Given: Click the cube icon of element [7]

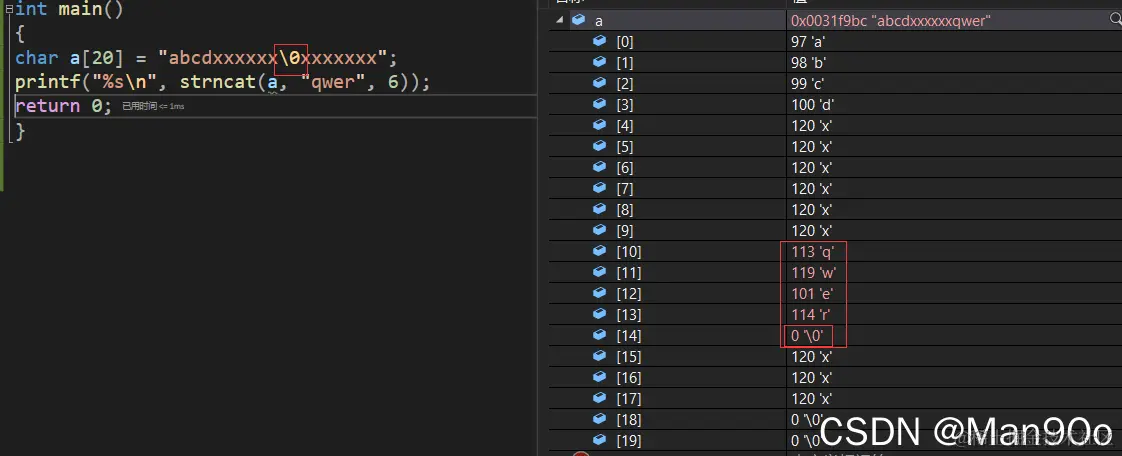Looking at the screenshot, I should click(x=600, y=188).
